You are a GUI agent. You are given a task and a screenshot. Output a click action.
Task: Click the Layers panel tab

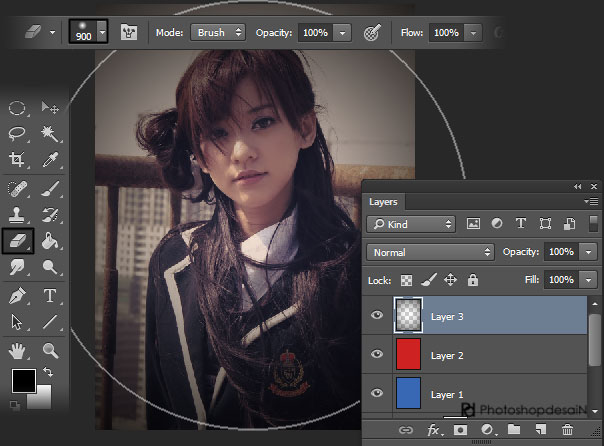384,201
